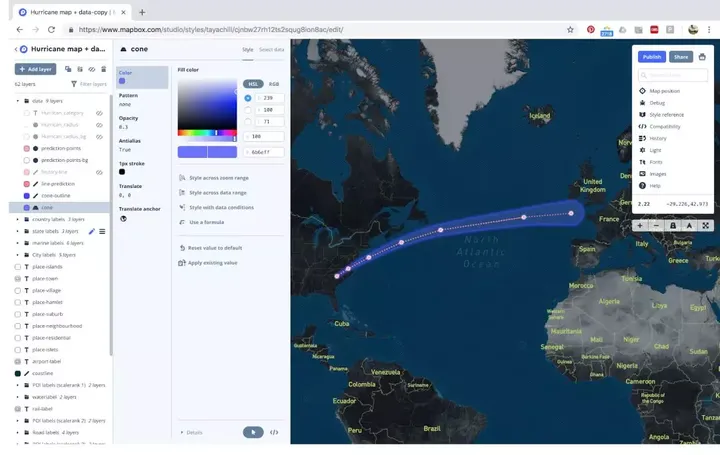Switch to the Select data tab
The width and height of the screenshot is (720, 455).
[x=271, y=49]
